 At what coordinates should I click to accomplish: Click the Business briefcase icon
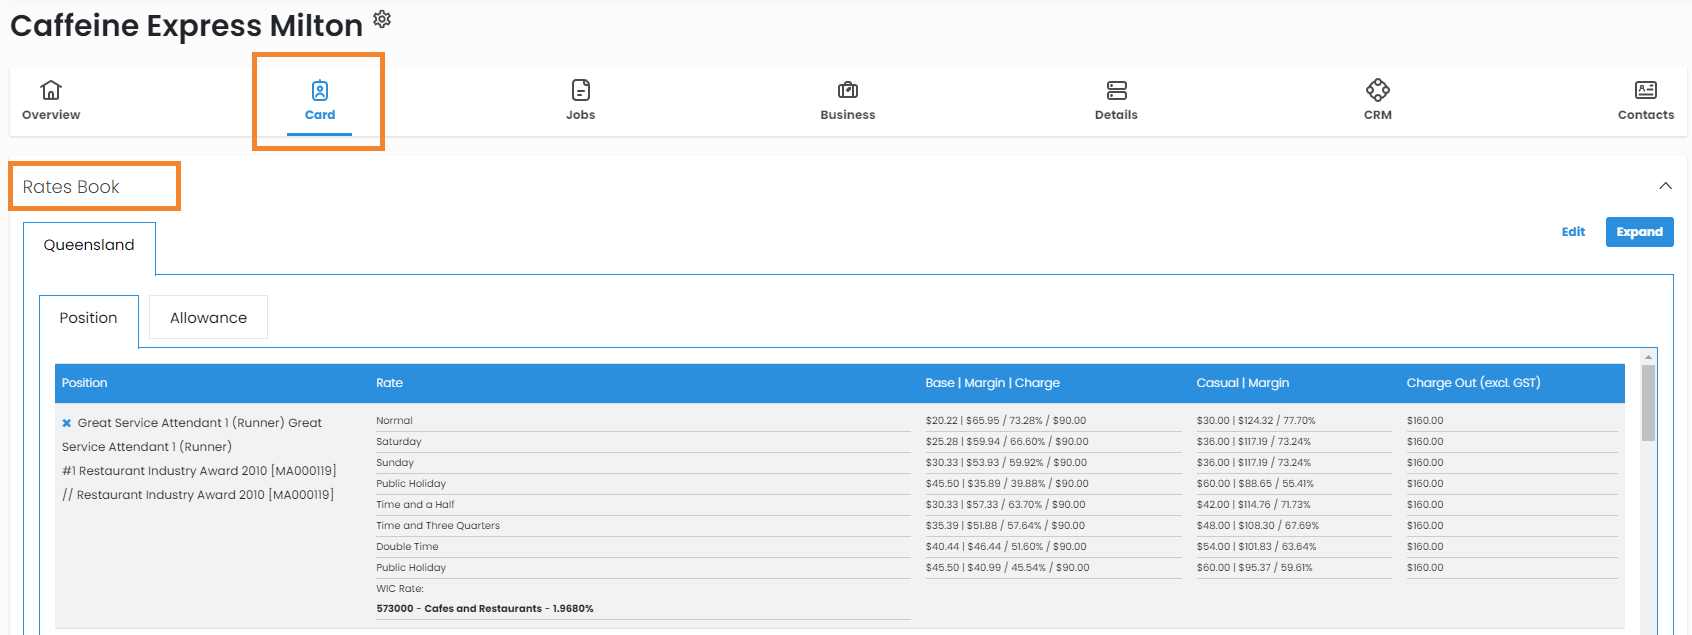click(847, 90)
